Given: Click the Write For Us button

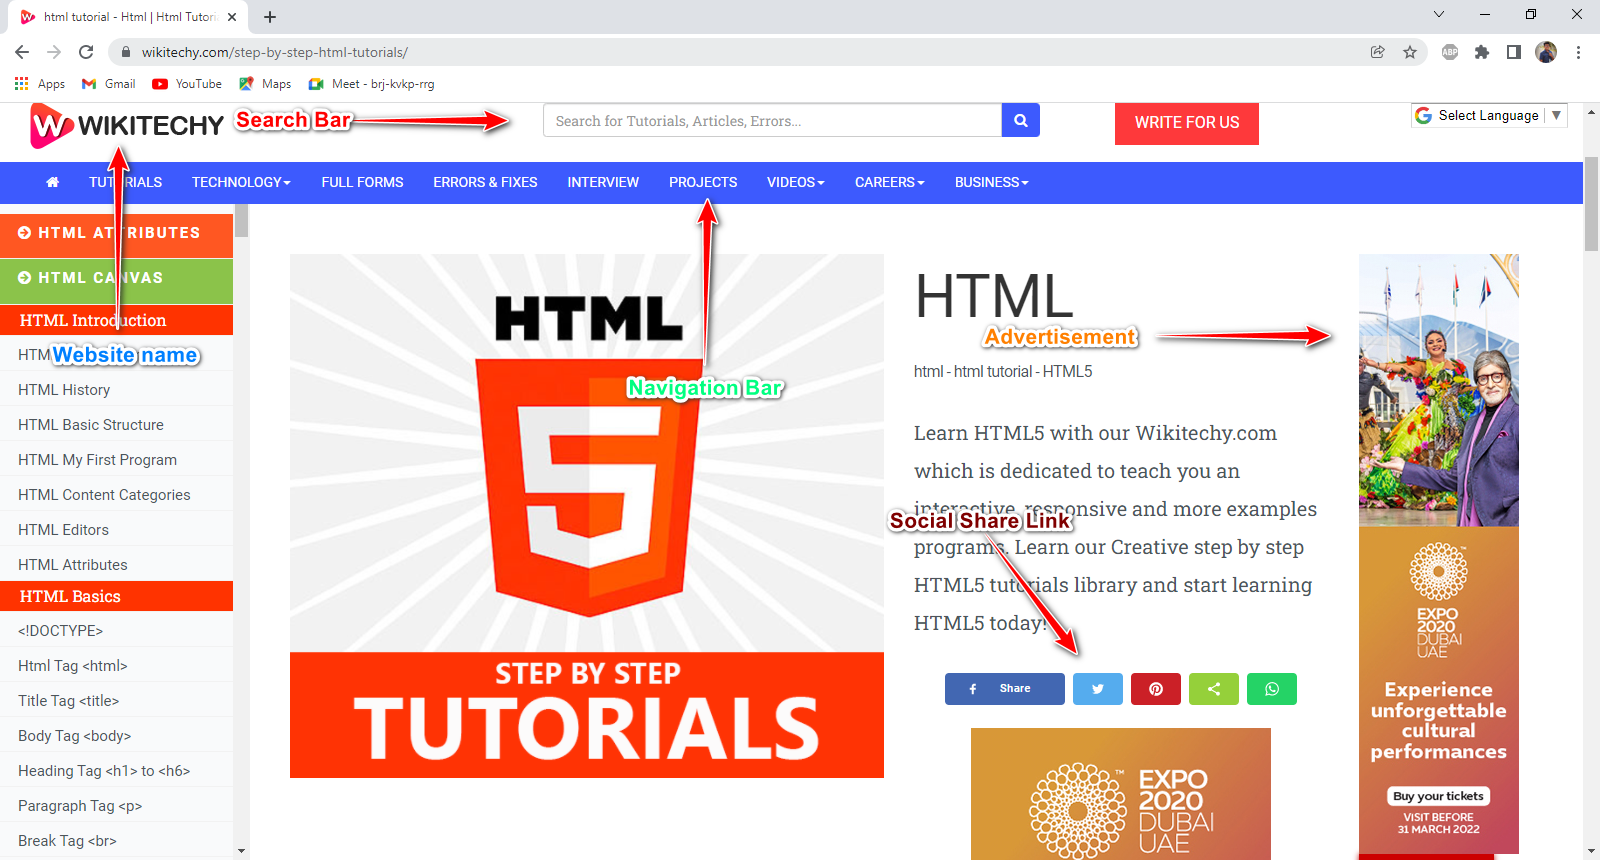Looking at the screenshot, I should coord(1186,123).
